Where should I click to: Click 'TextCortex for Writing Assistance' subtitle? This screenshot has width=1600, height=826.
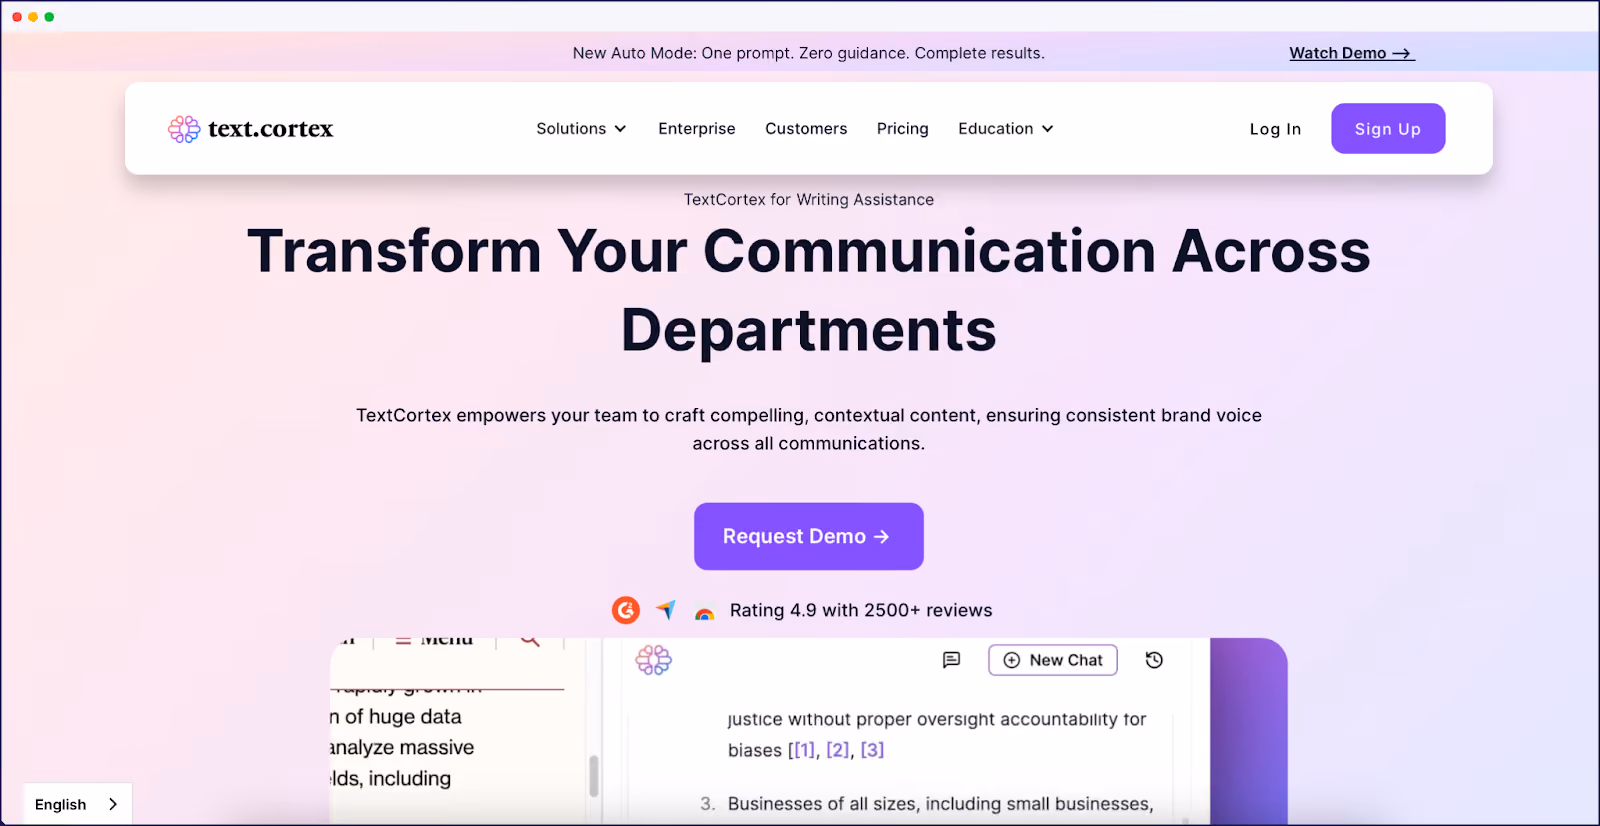tap(809, 200)
